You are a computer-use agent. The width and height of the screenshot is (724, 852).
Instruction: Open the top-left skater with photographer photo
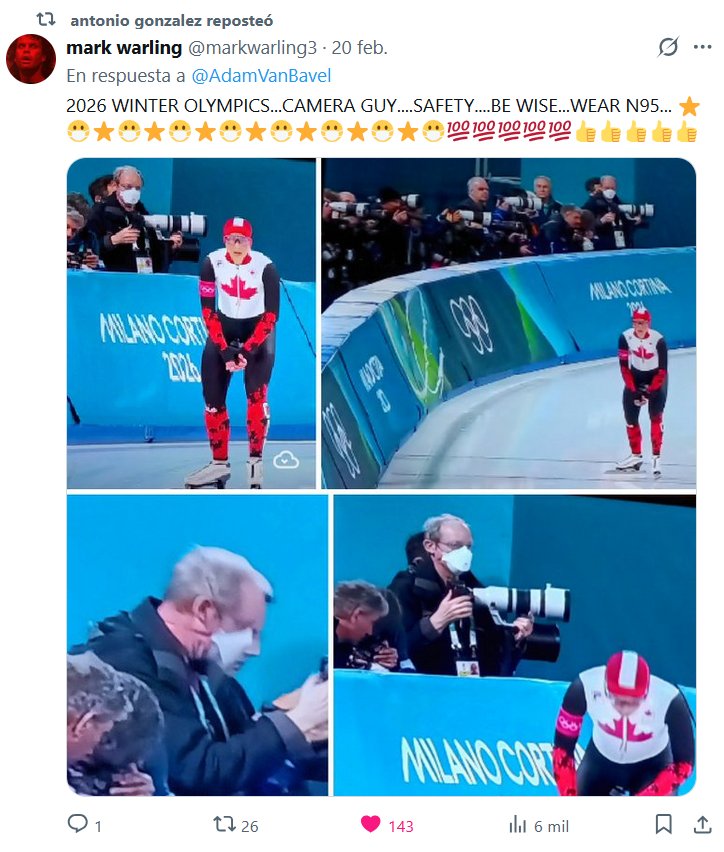(191, 323)
